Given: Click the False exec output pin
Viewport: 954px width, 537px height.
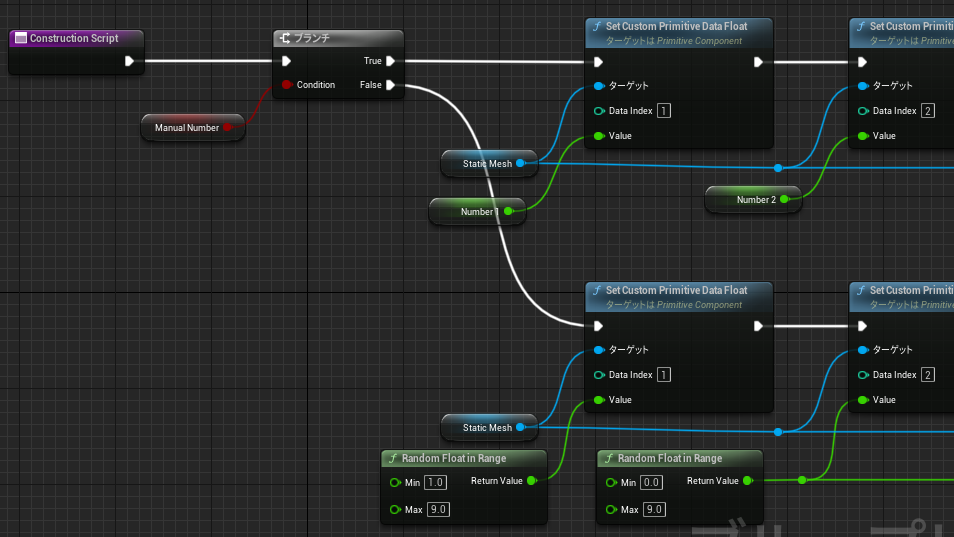Looking at the screenshot, I should point(391,85).
